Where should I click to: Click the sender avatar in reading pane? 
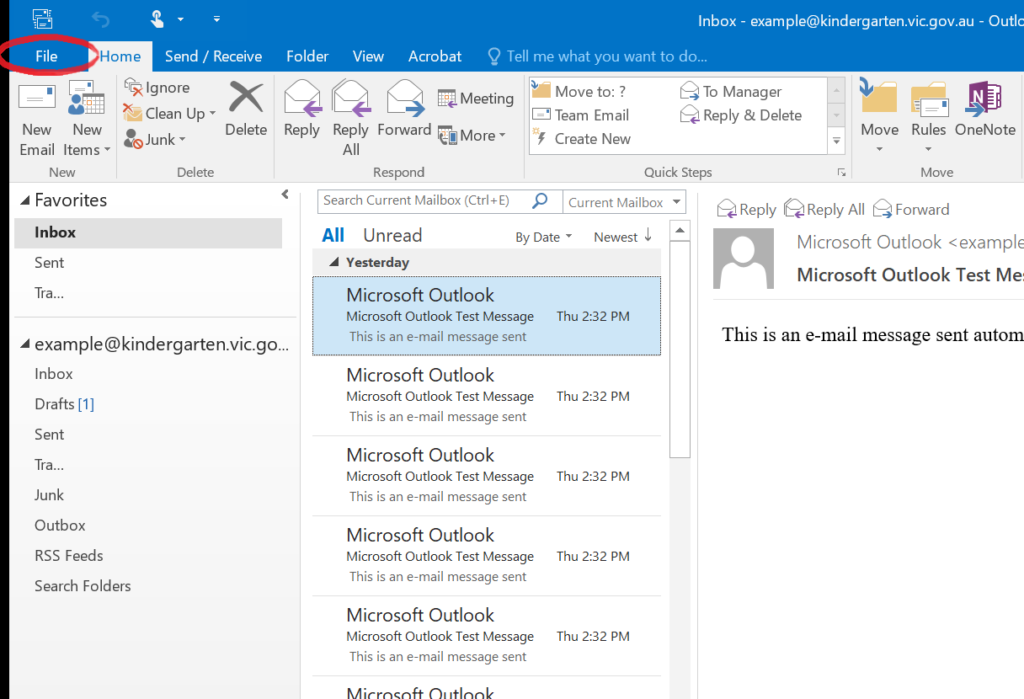[743, 258]
